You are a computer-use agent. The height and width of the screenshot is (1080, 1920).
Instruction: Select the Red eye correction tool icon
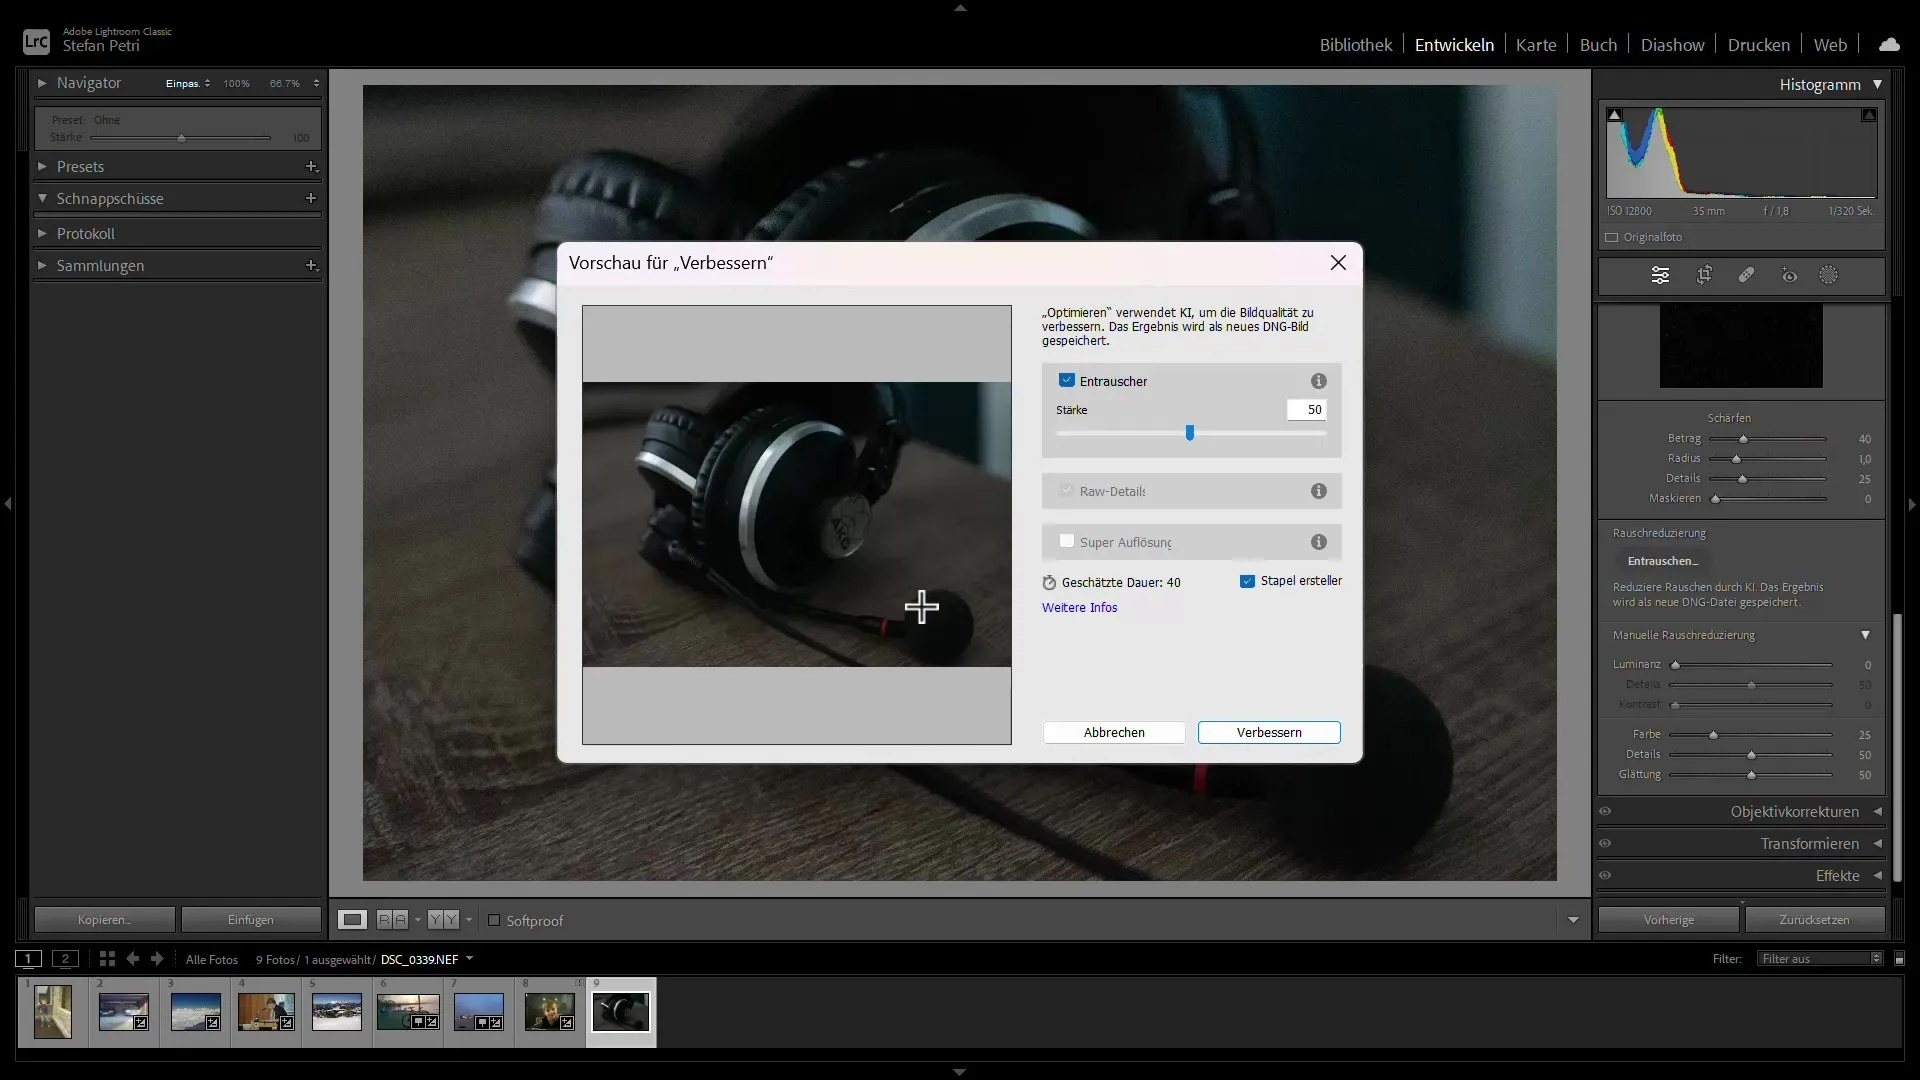click(x=1789, y=275)
